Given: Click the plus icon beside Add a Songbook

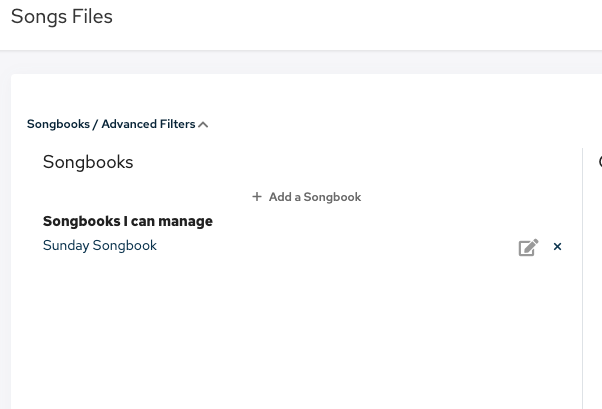Looking at the screenshot, I should click(x=257, y=197).
